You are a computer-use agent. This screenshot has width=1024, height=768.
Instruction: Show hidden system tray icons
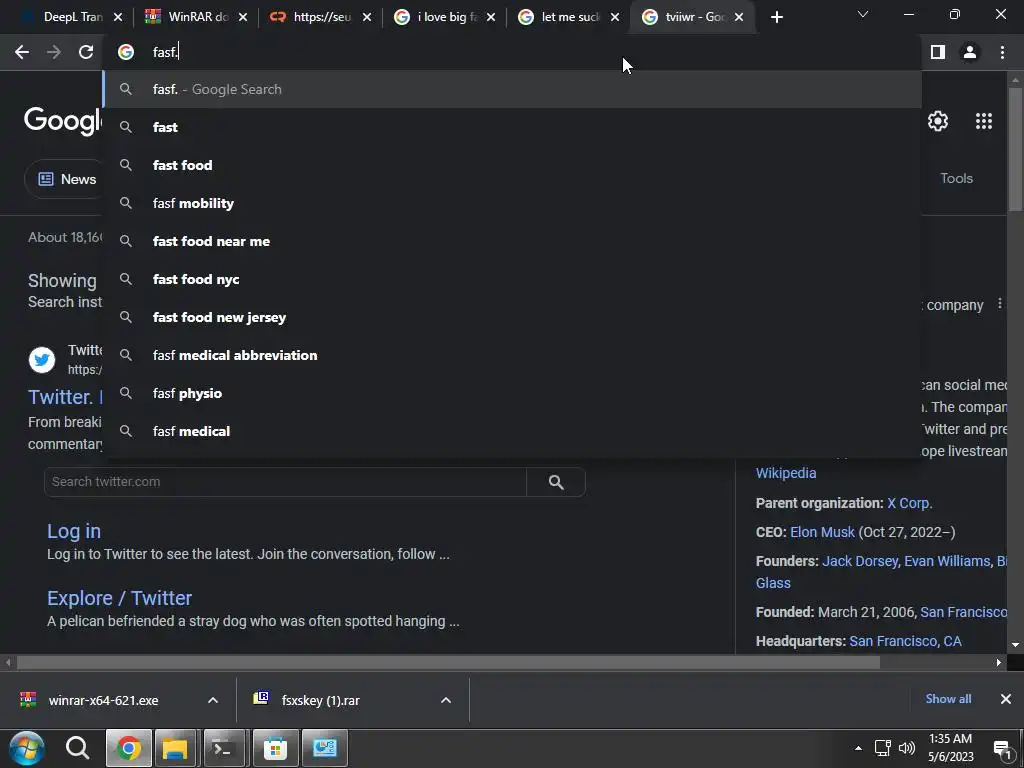(858, 748)
